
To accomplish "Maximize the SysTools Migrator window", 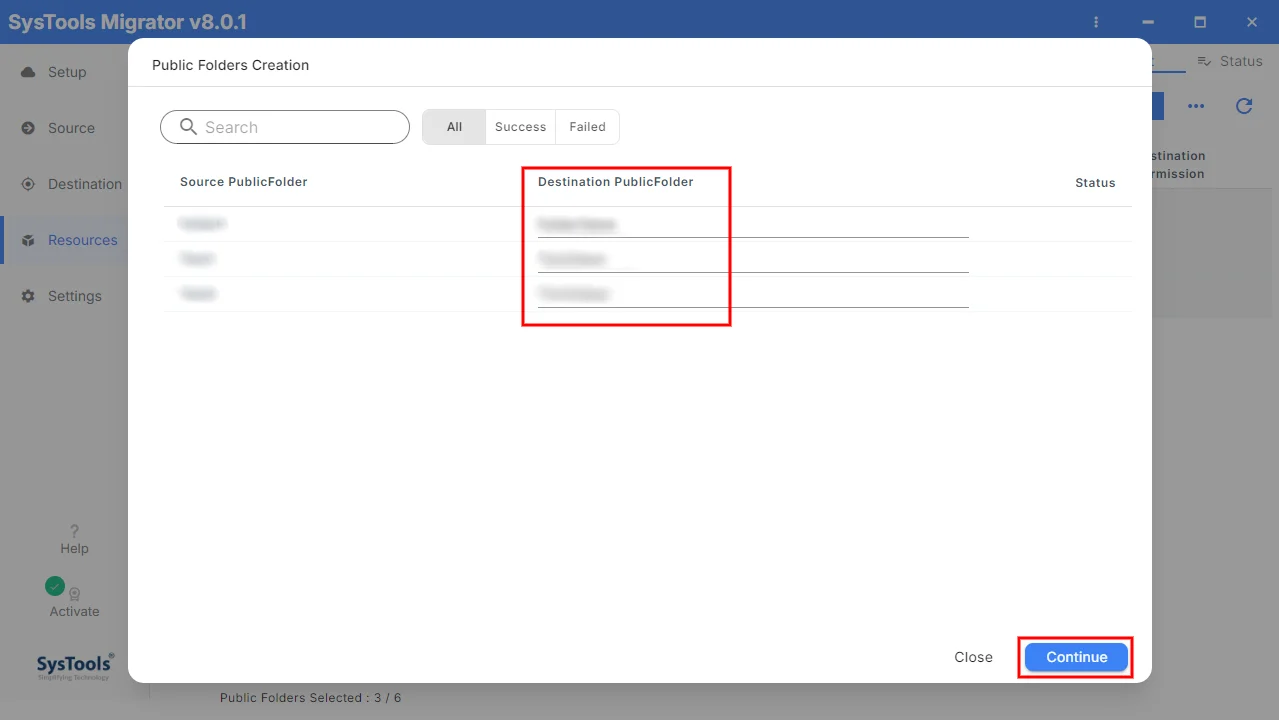I will point(1200,22).
